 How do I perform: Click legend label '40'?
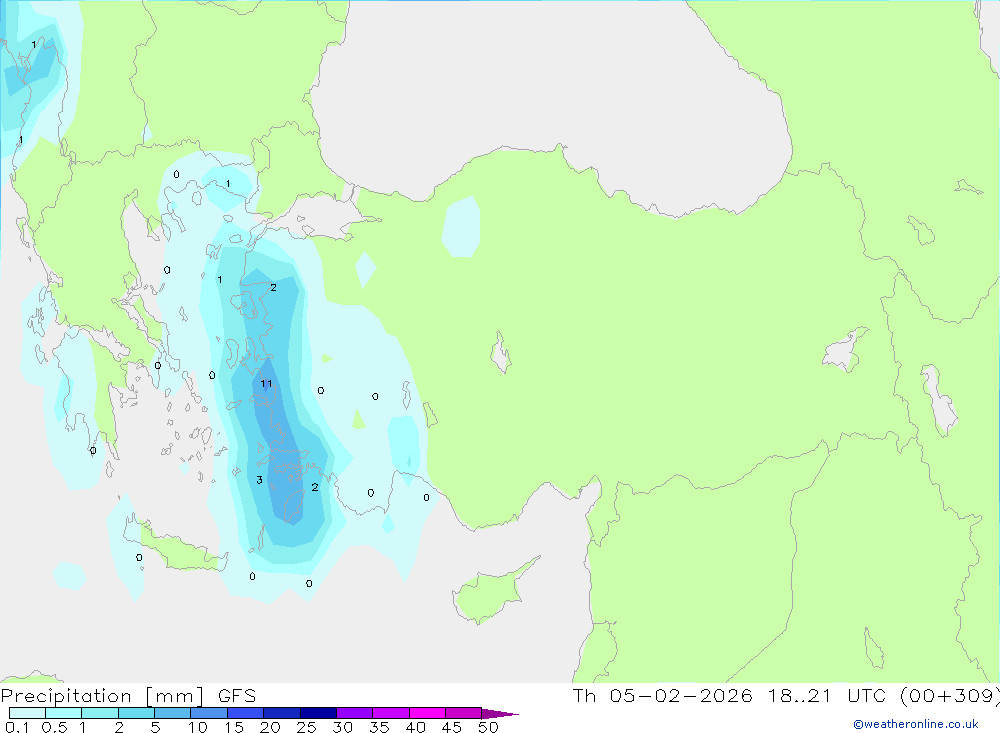click(416, 727)
